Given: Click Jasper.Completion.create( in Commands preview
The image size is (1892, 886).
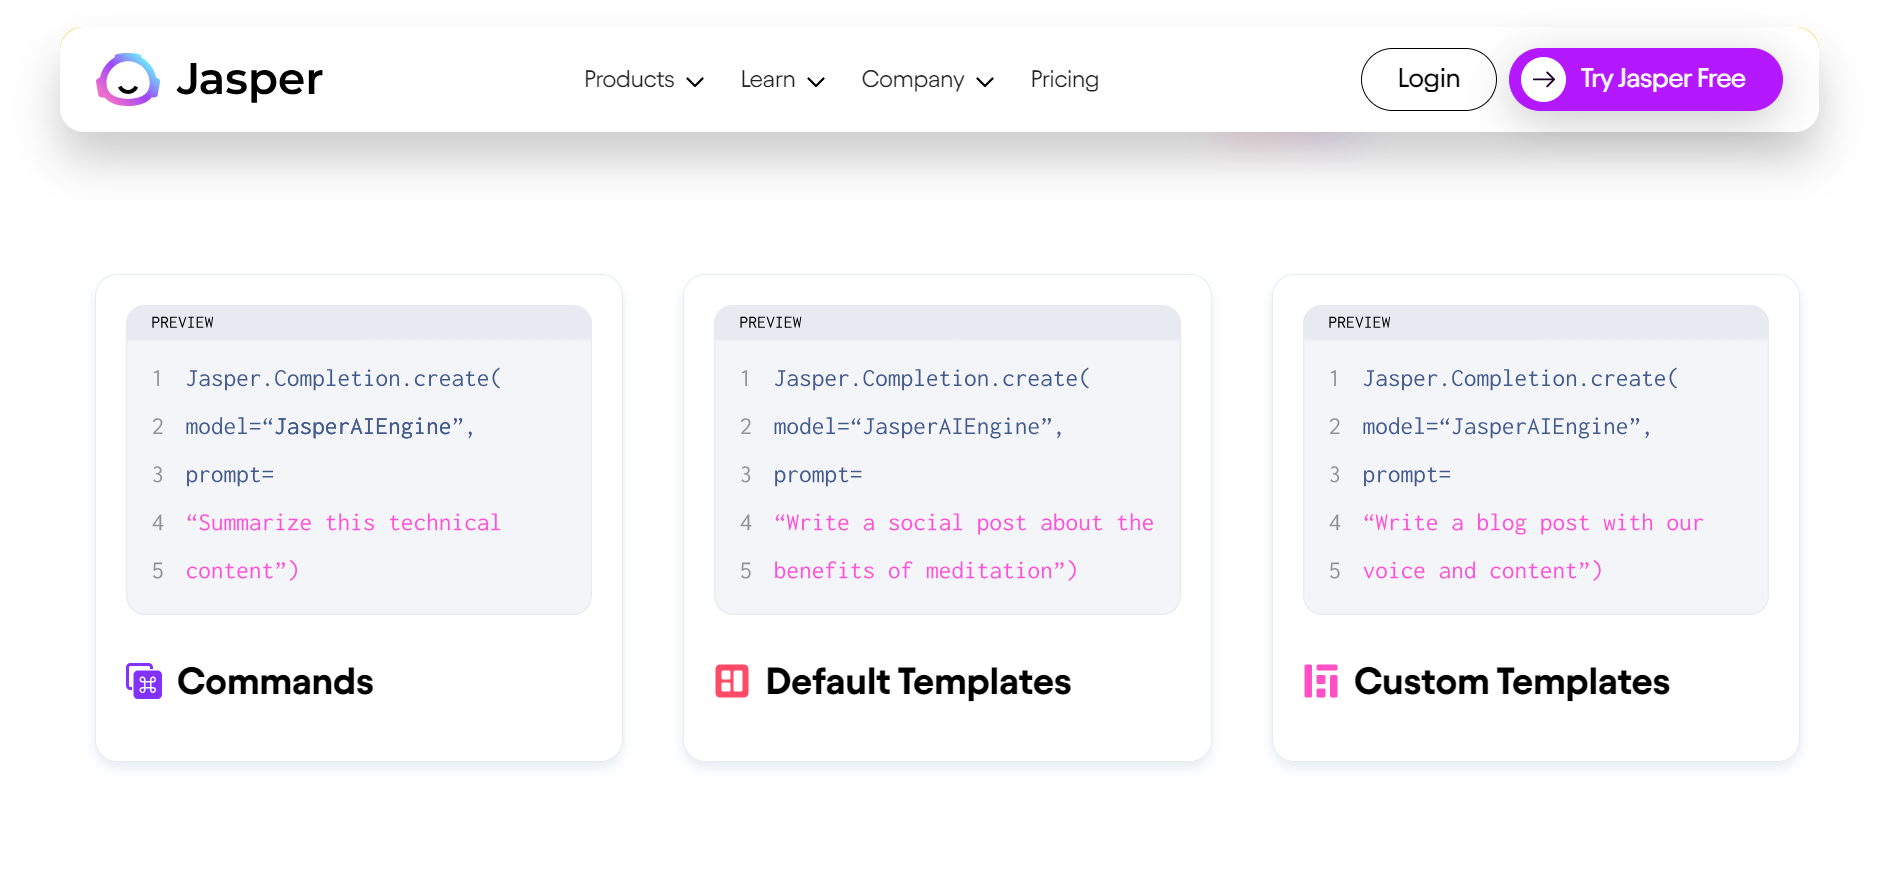Looking at the screenshot, I should (343, 379).
